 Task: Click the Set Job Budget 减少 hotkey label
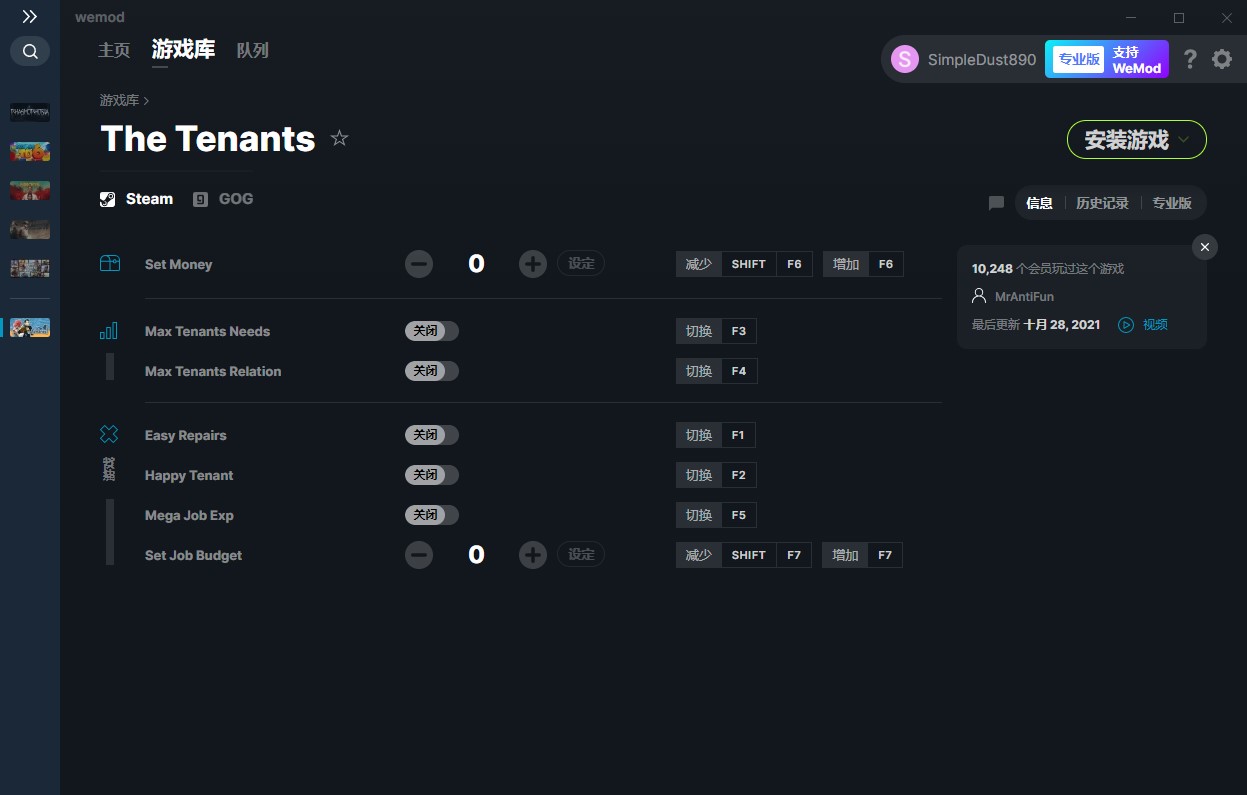699,555
